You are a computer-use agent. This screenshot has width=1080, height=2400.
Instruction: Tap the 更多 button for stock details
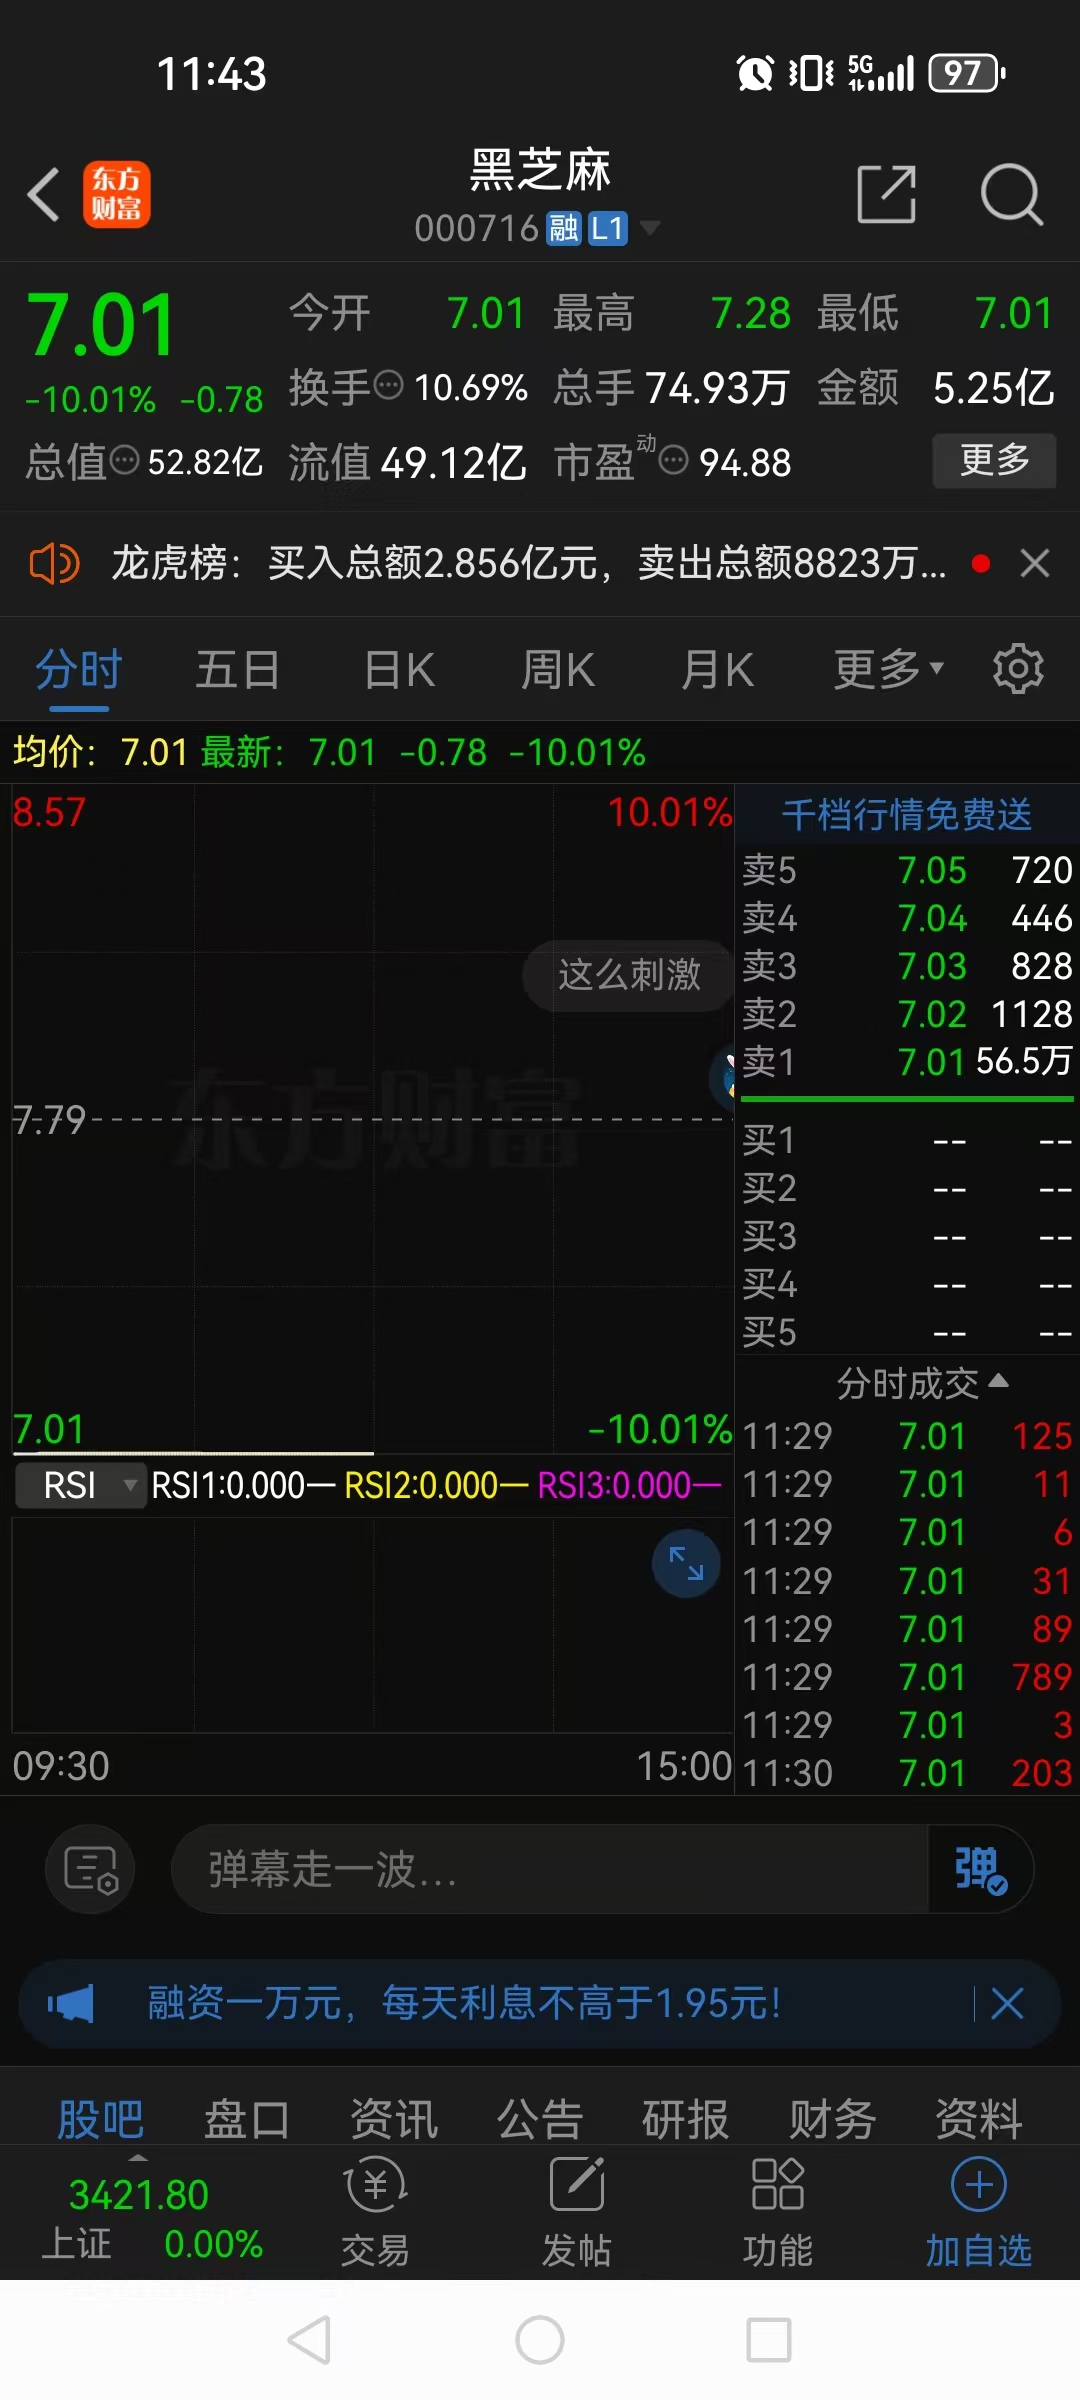994,460
